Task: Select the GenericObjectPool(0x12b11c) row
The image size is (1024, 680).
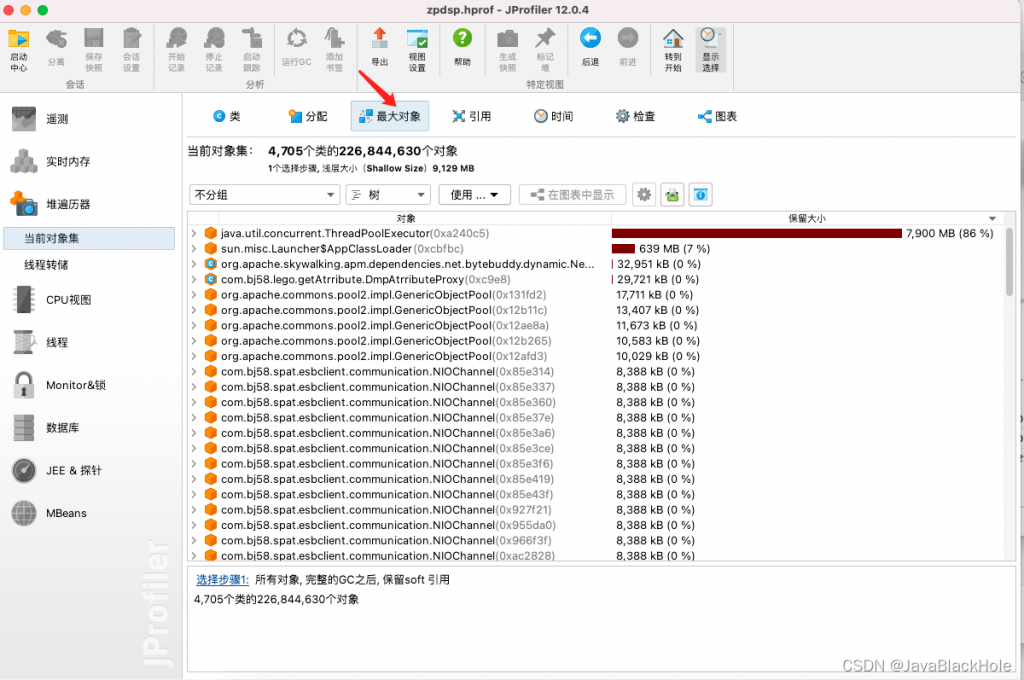Action: (x=596, y=310)
